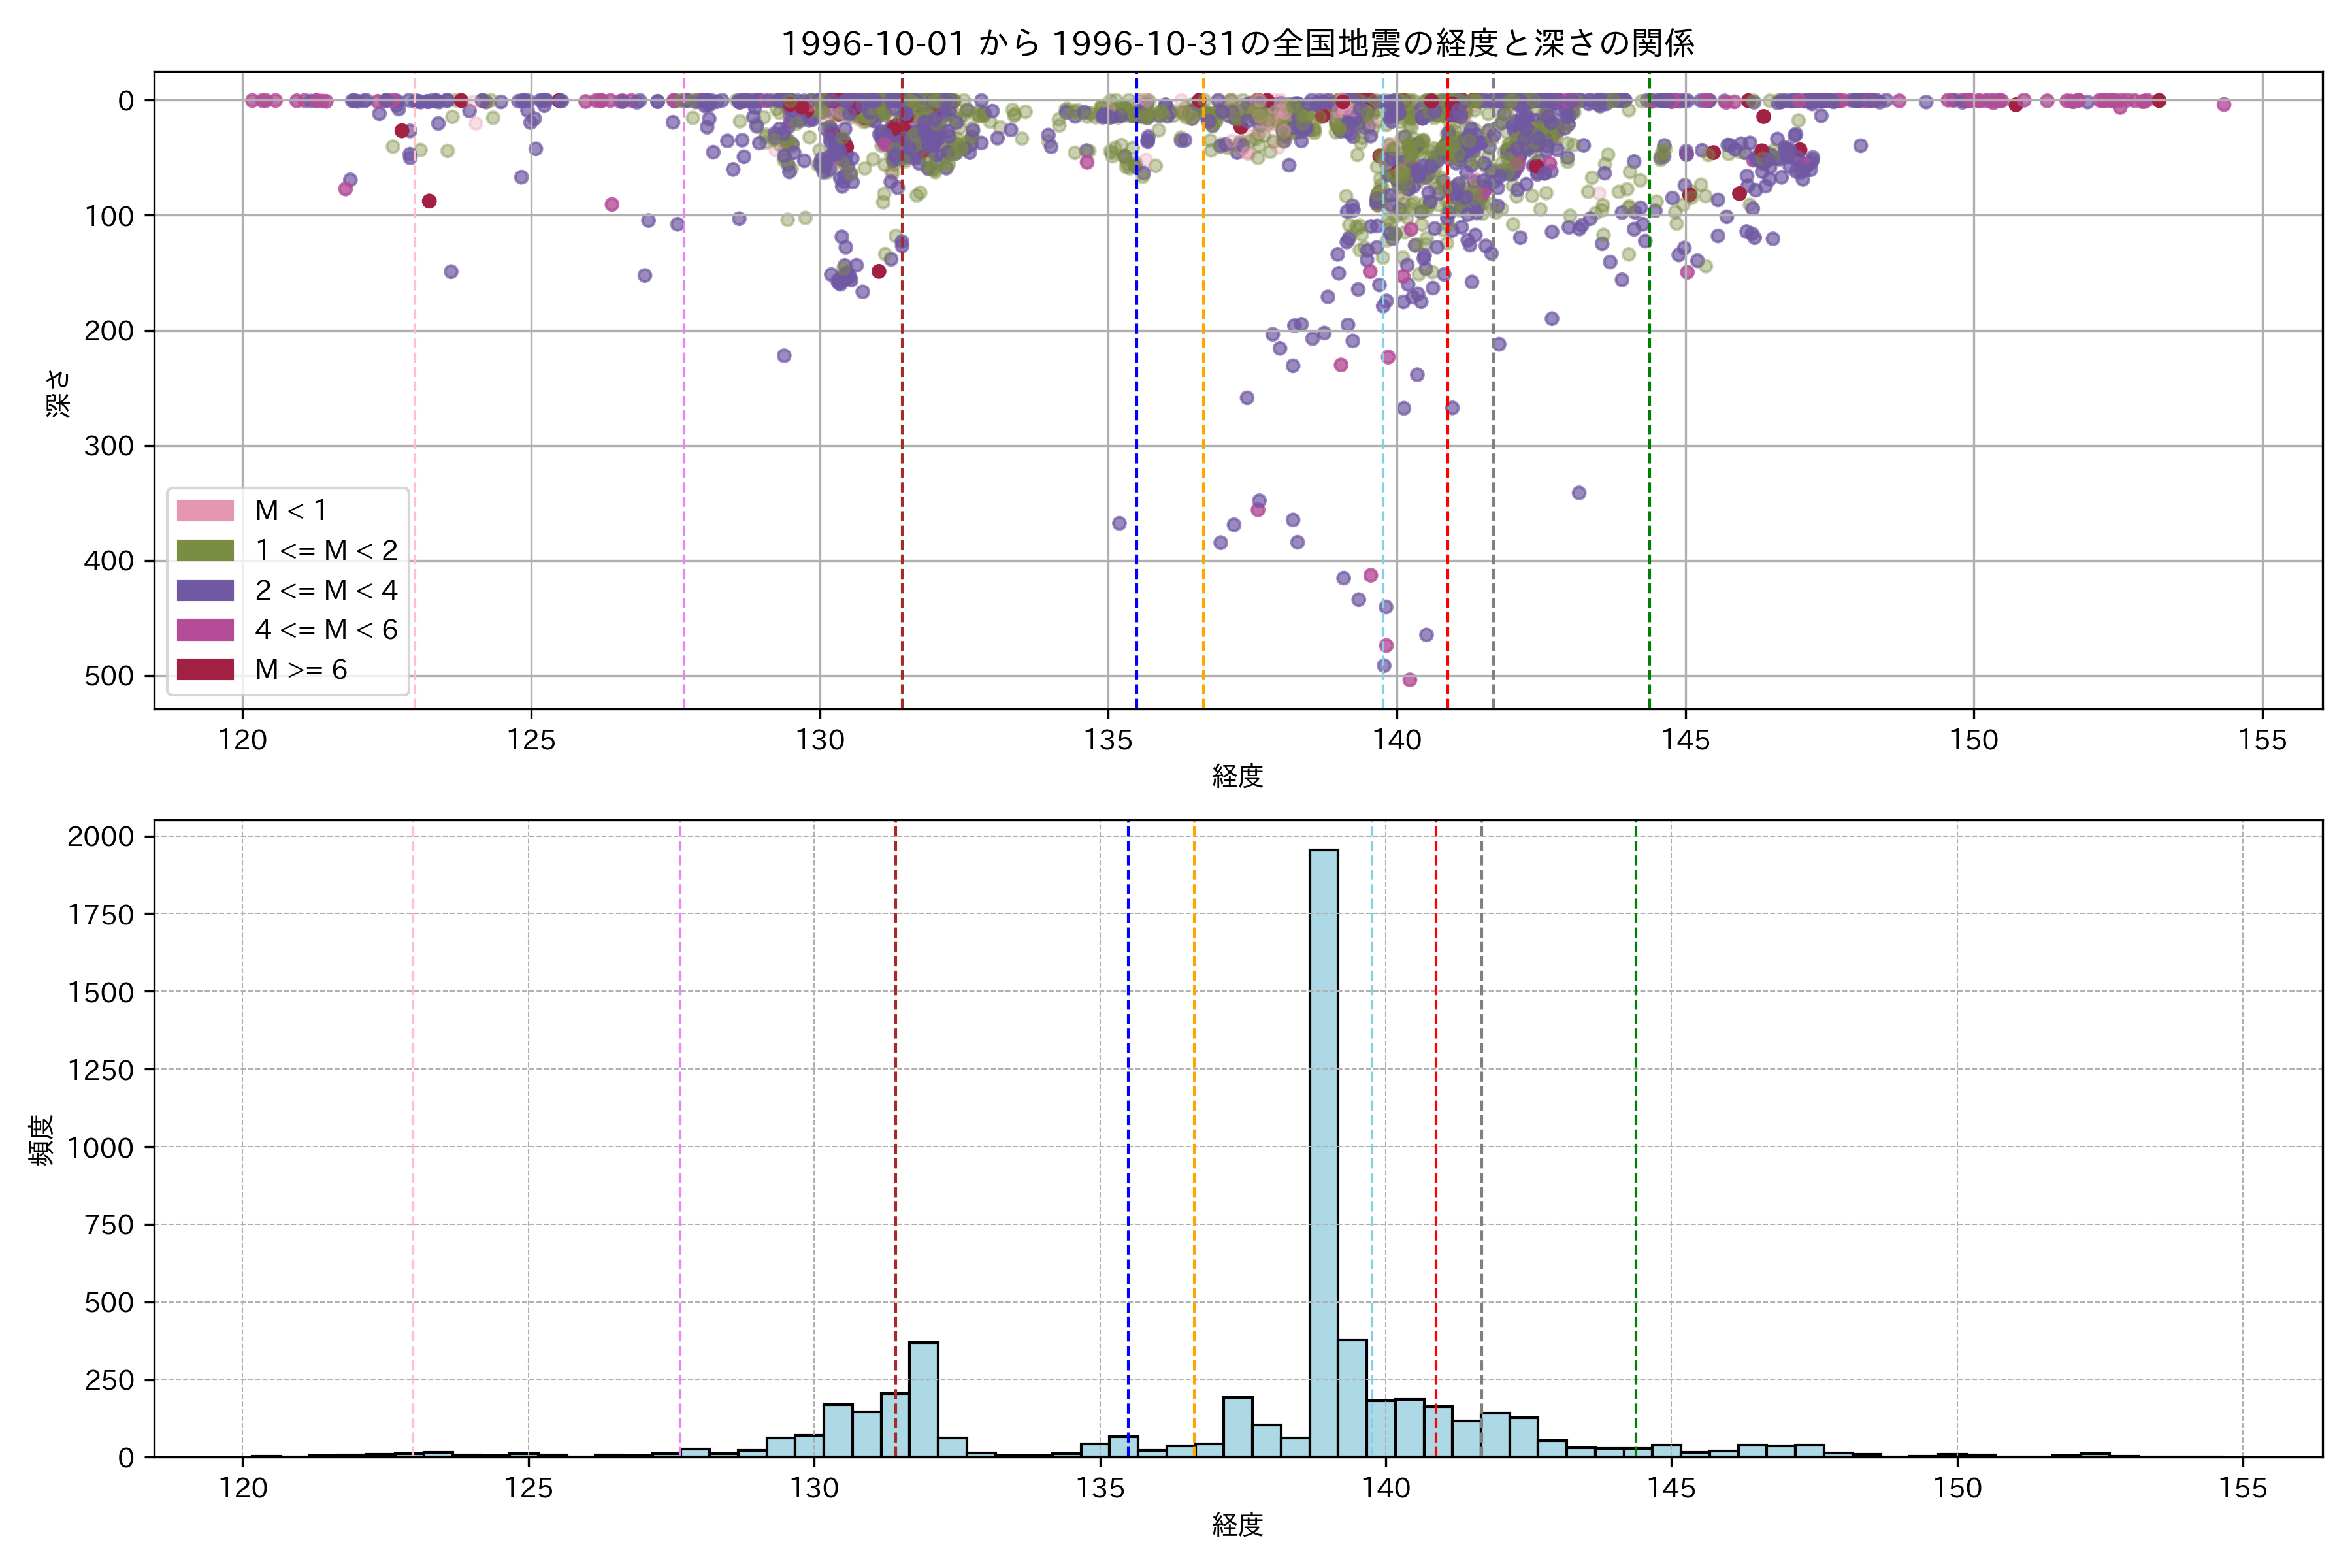Click the 経度 x-axis label under scatter plot
Image resolution: width=2352 pixels, height=1568 pixels.
point(1237,776)
